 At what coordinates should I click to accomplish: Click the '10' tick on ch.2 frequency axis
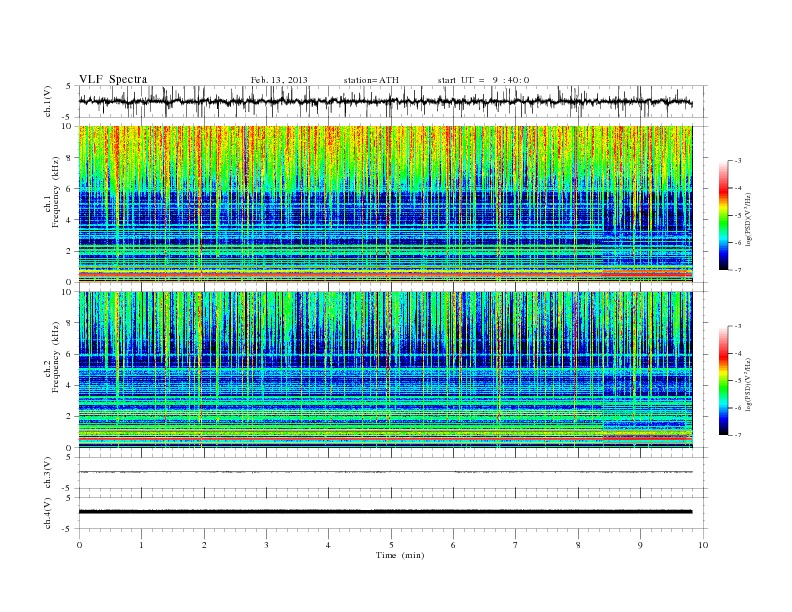tap(67, 292)
